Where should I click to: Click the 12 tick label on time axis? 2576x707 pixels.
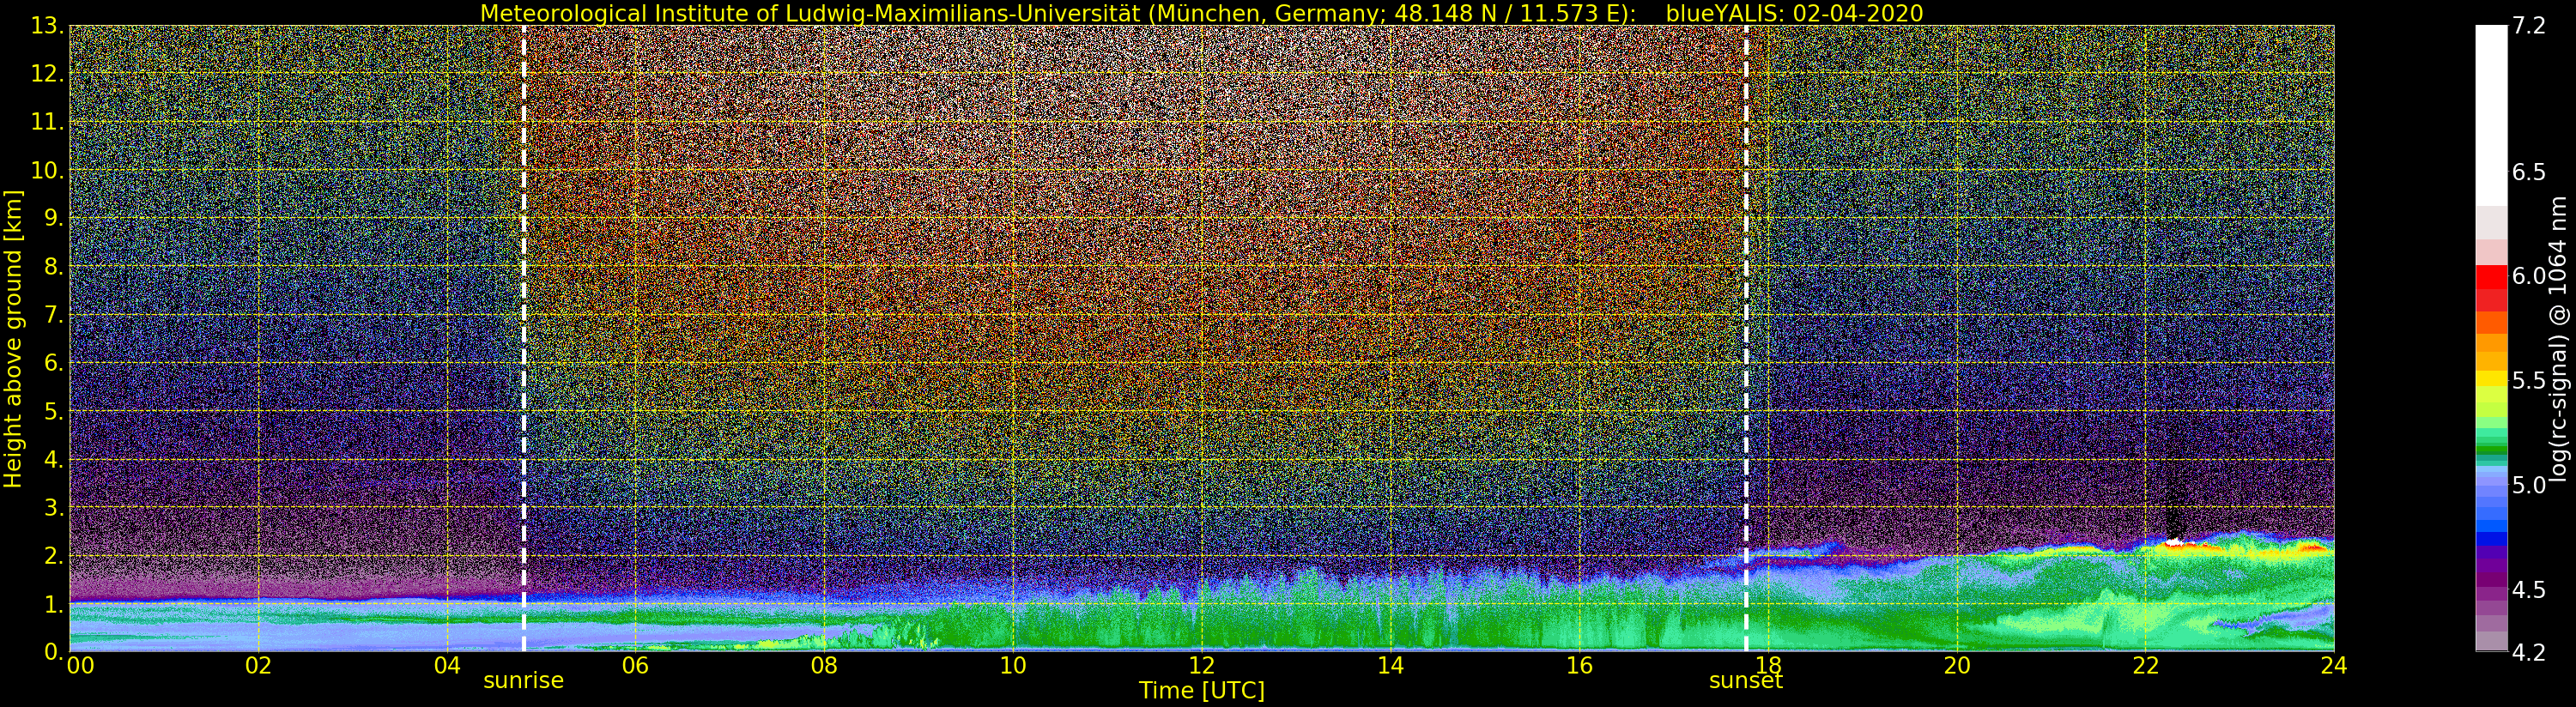pos(1201,666)
